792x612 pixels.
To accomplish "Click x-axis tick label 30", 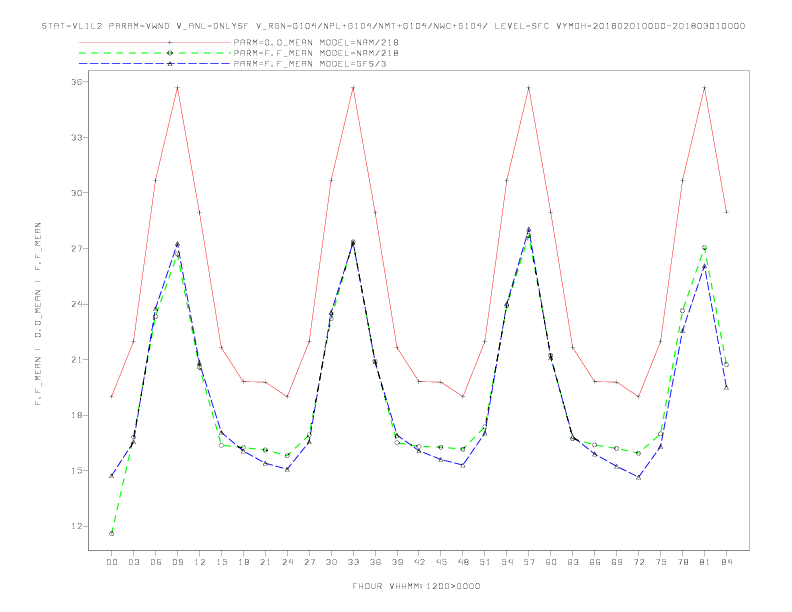I will pos(331,562).
